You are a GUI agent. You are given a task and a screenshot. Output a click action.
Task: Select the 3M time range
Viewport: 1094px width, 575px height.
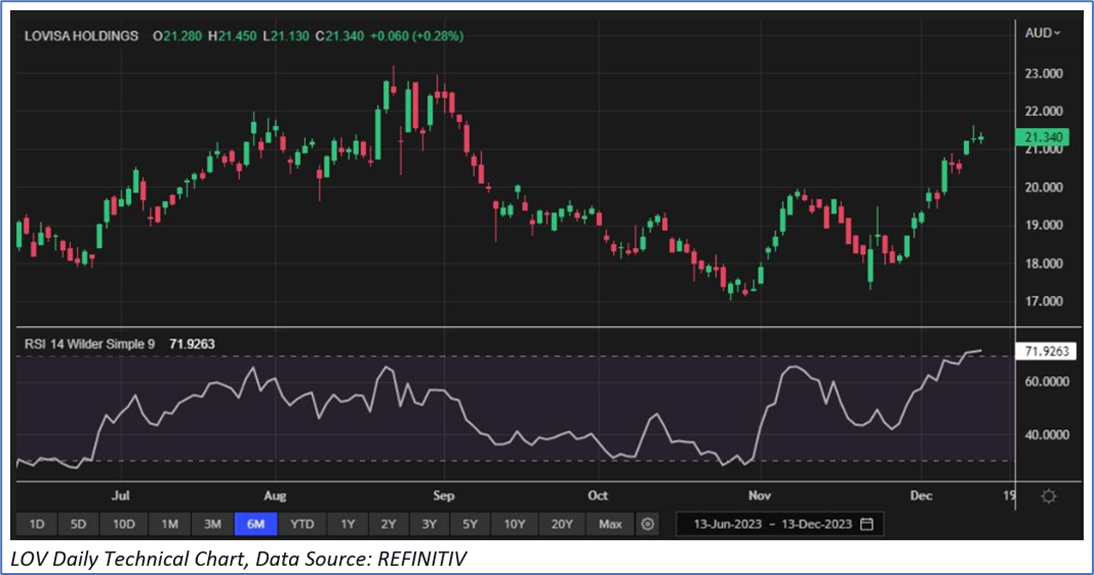(212, 524)
